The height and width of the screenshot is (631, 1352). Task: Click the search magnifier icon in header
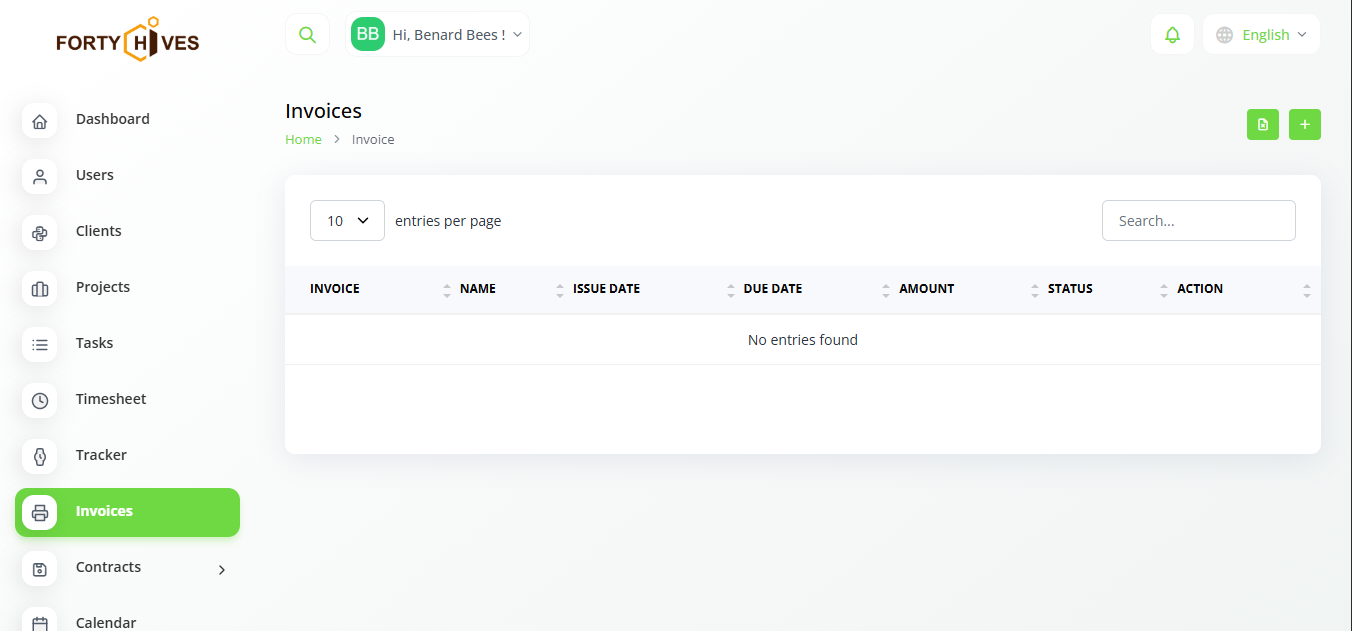pyautogui.click(x=307, y=35)
